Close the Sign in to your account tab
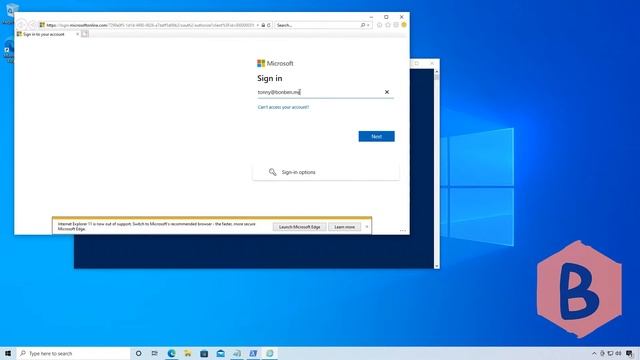640x360 pixels. click(78, 34)
